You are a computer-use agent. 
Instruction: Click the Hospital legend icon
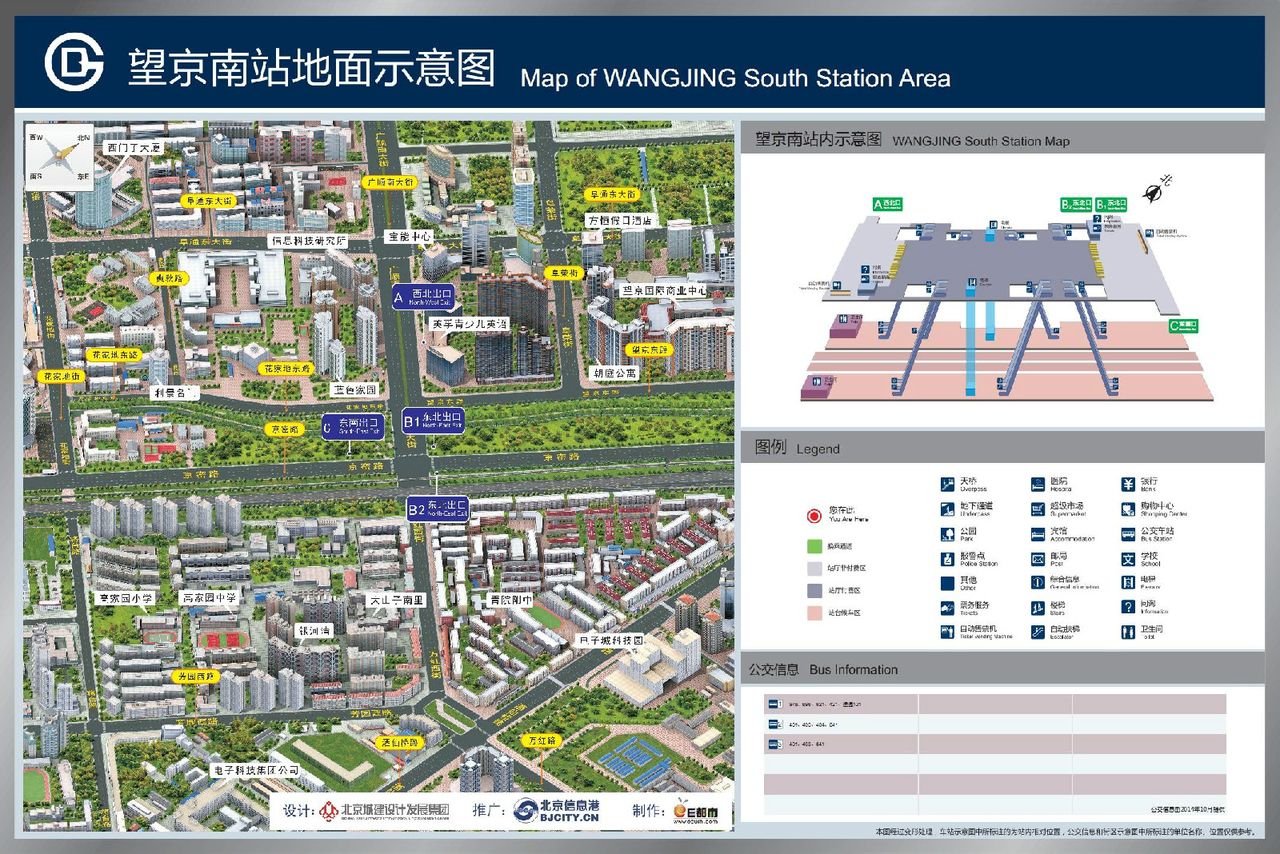coord(1038,484)
